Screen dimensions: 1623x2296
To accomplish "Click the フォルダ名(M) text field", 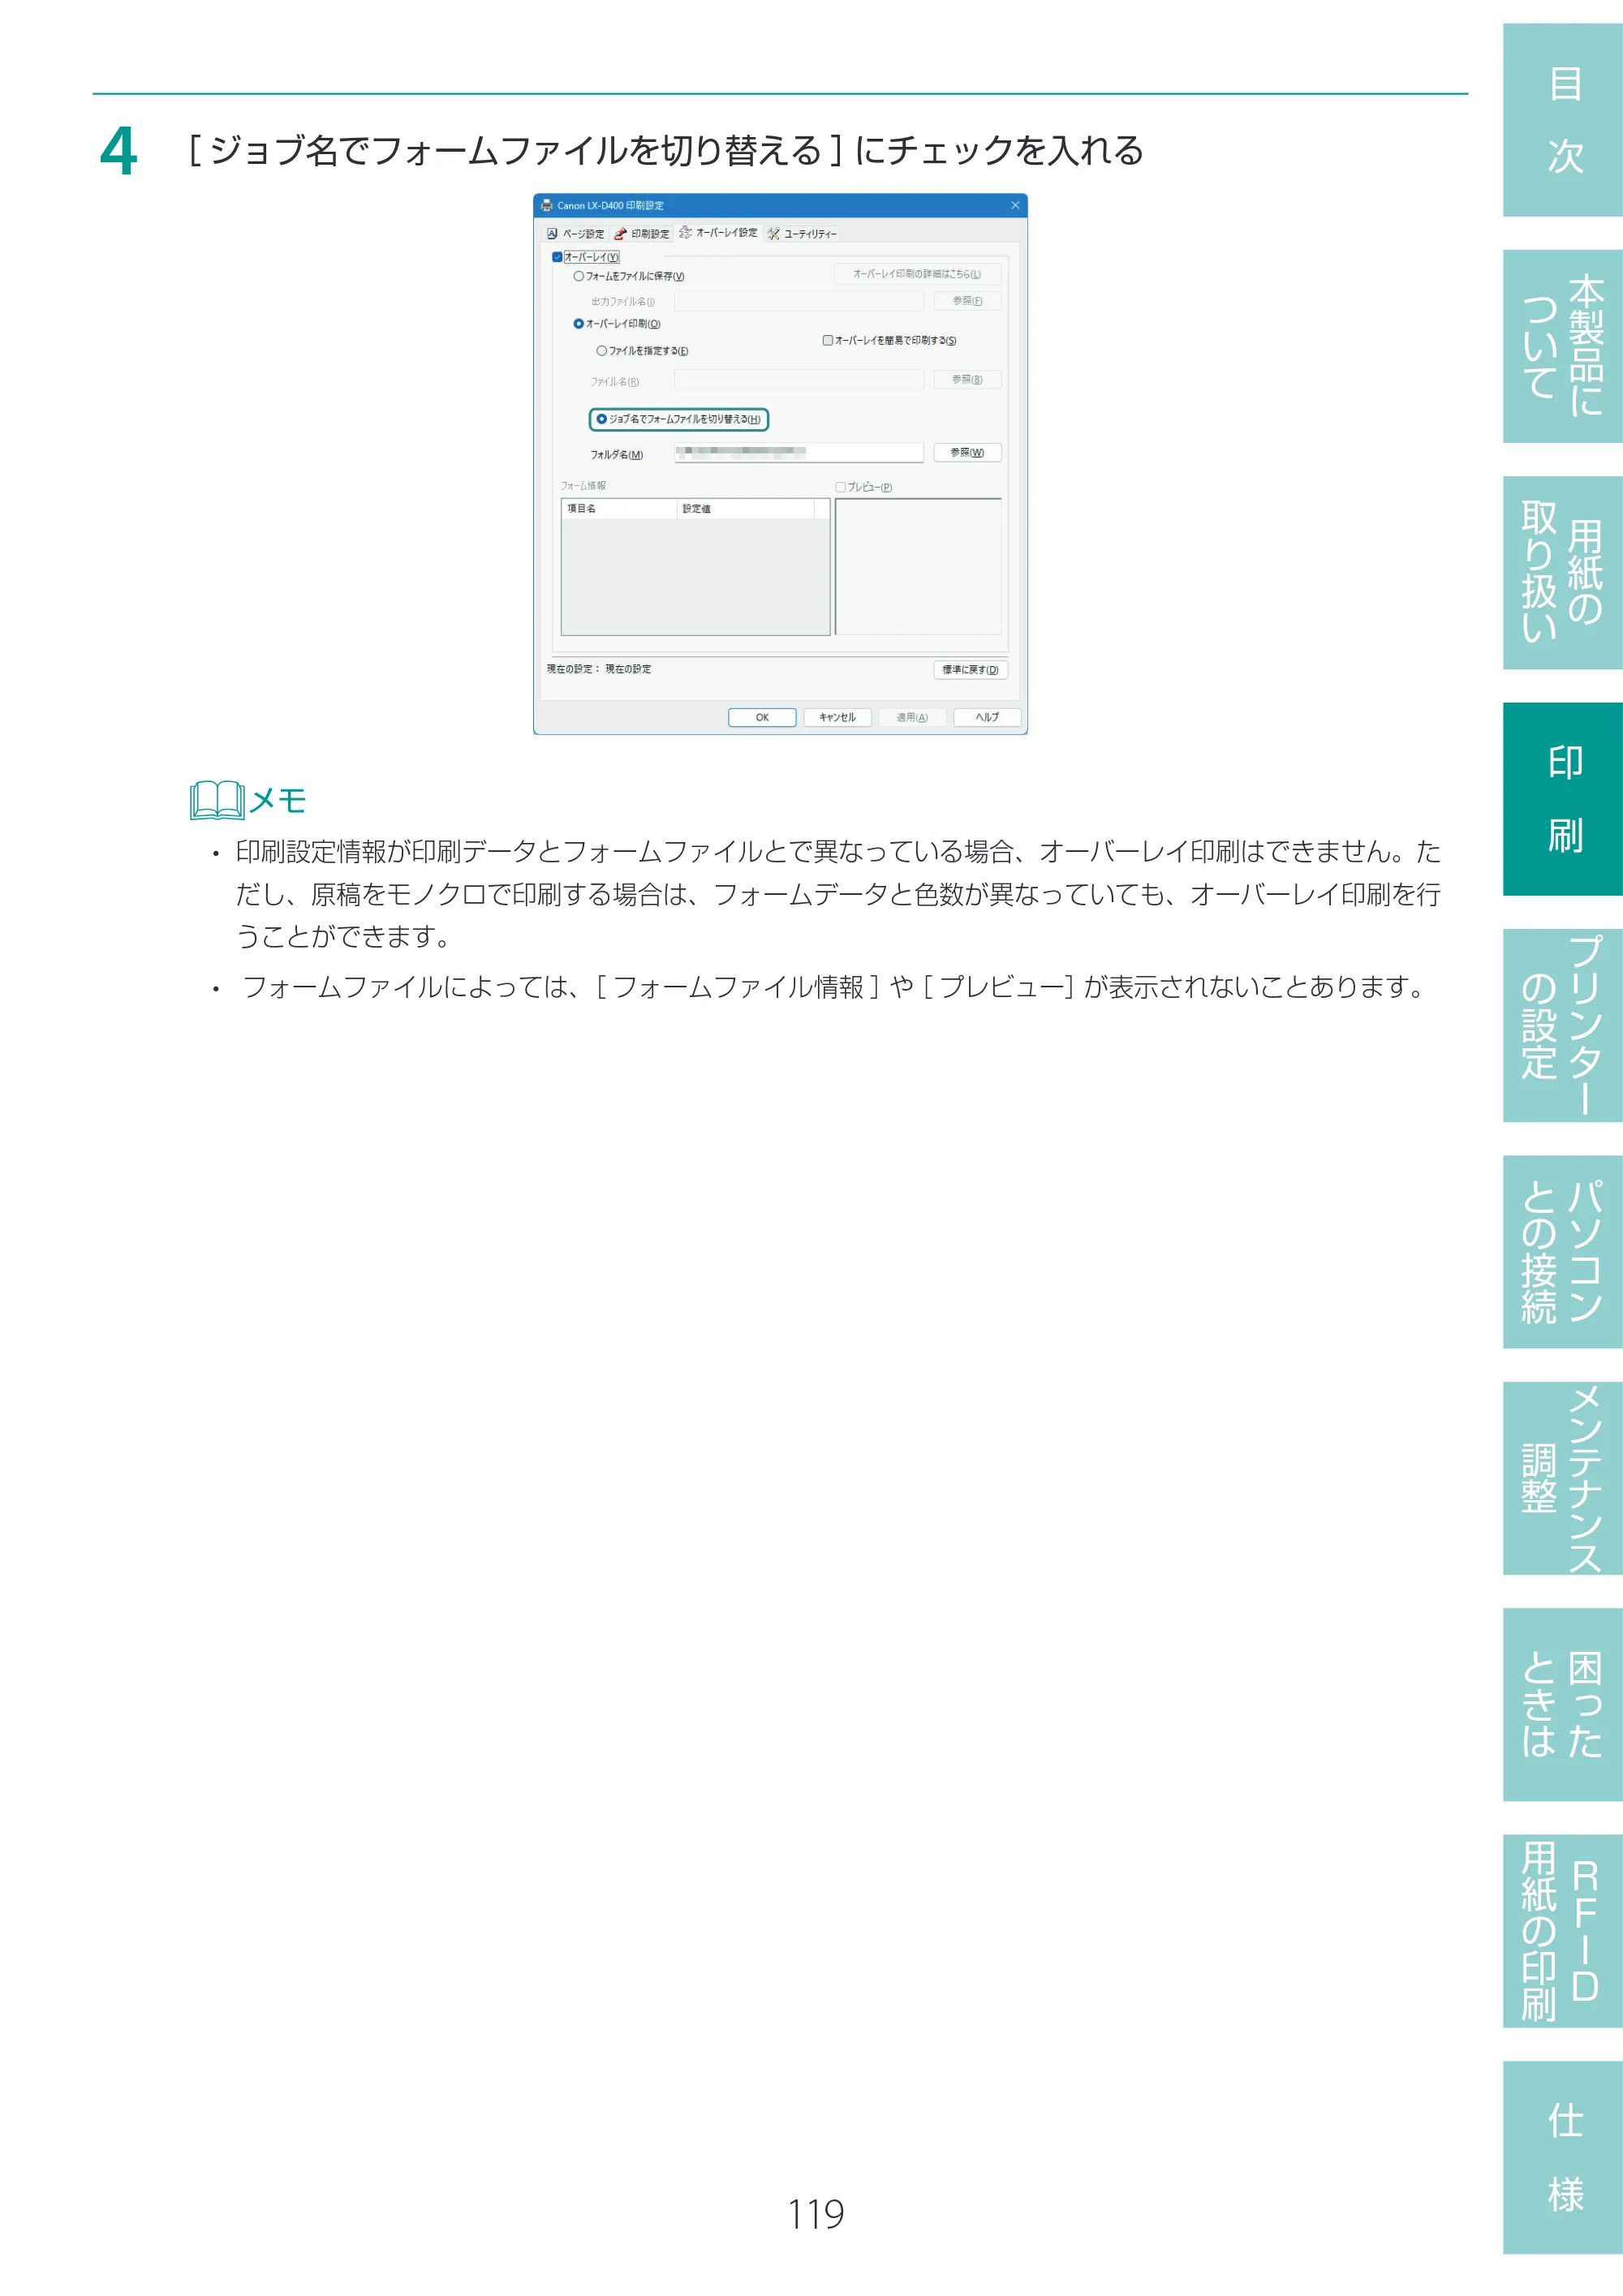I will pyautogui.click(x=798, y=453).
